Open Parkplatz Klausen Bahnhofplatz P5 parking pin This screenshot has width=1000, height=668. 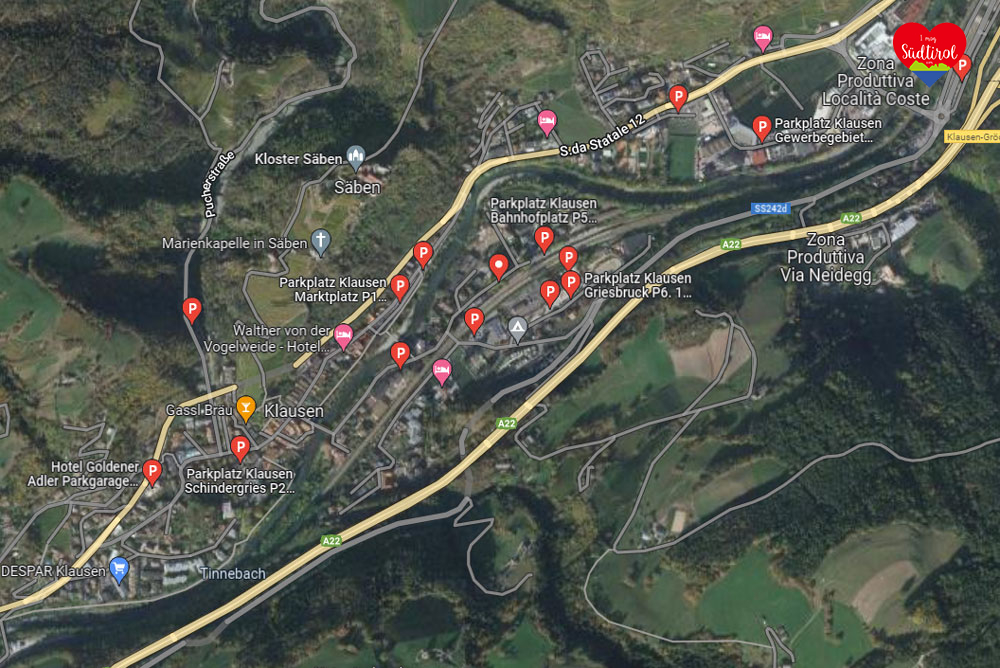543,239
